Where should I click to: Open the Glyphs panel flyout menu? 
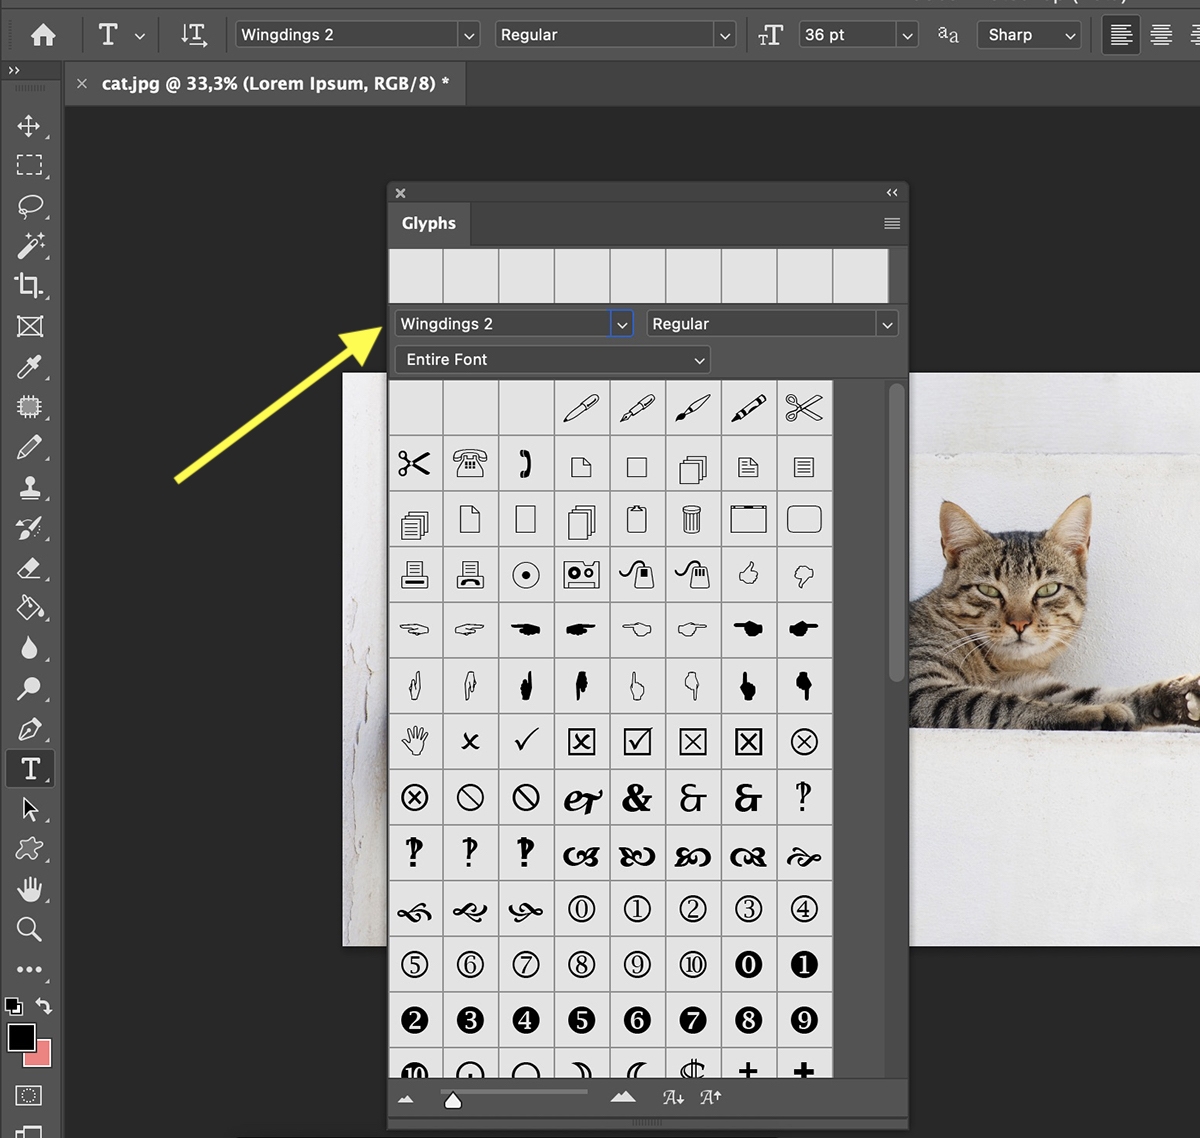coord(892,224)
